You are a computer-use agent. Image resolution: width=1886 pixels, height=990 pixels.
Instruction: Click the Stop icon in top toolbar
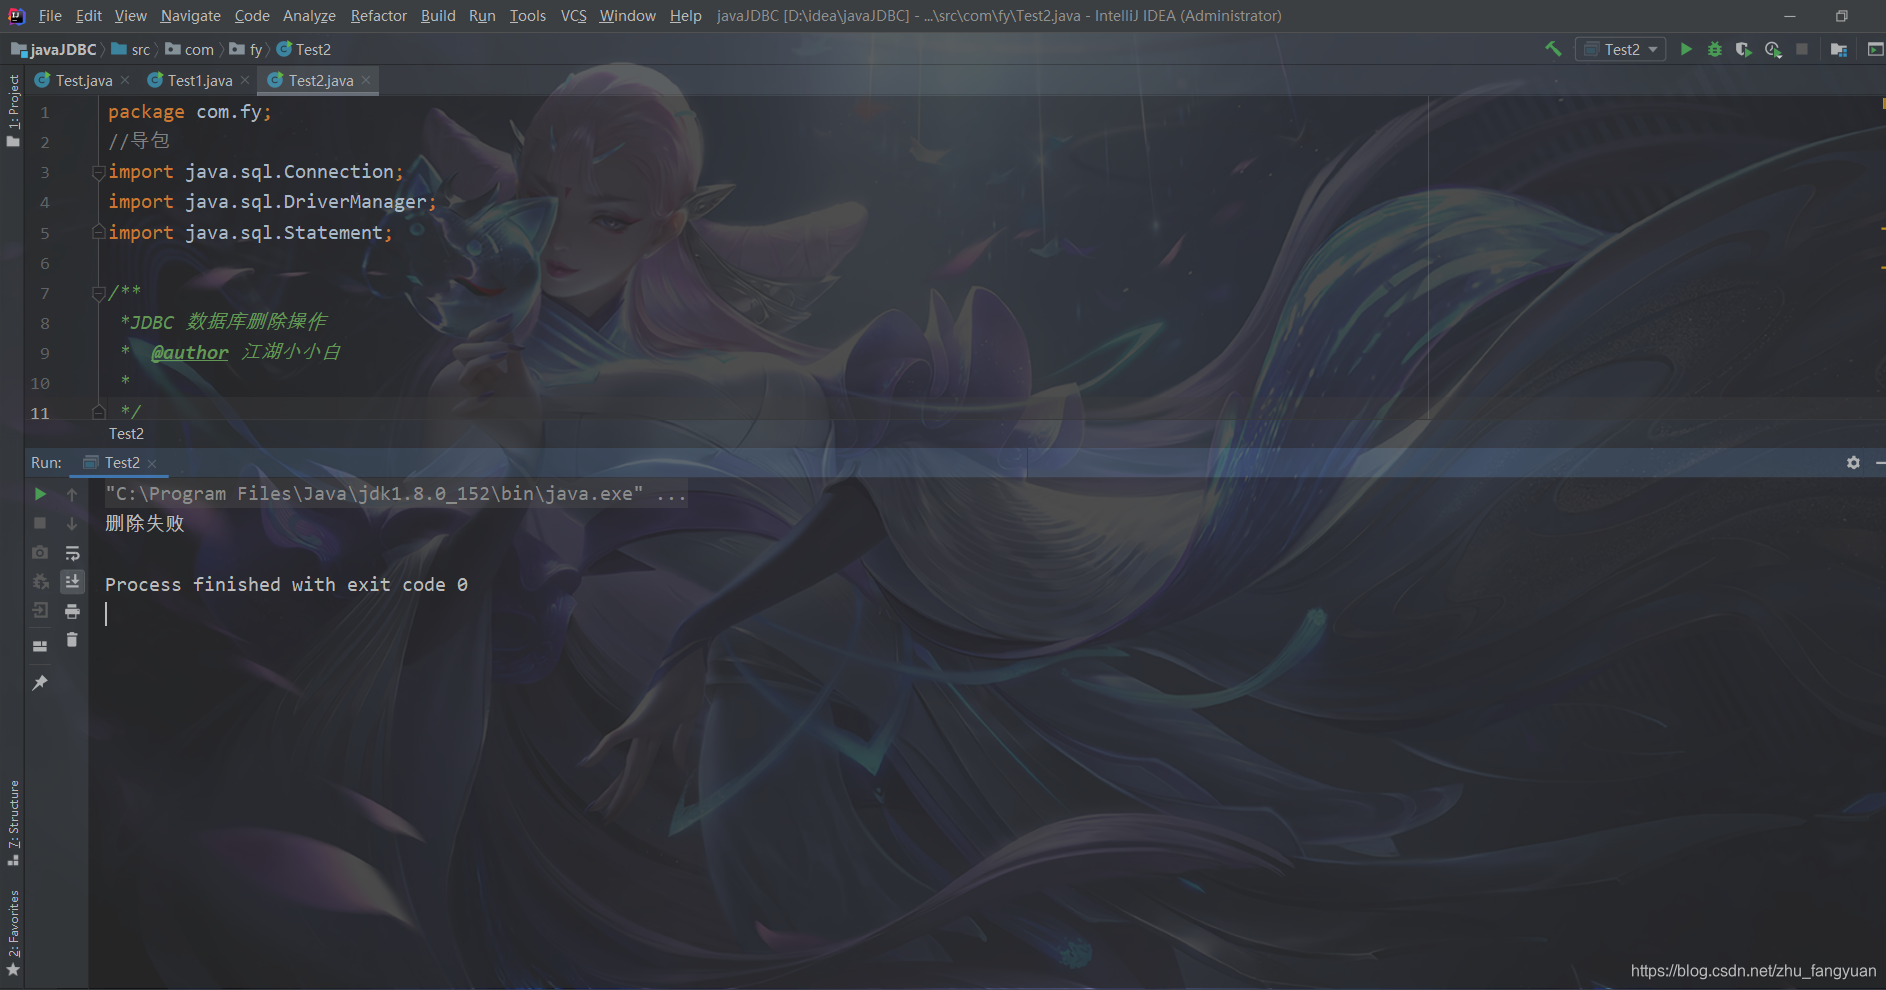(1802, 49)
